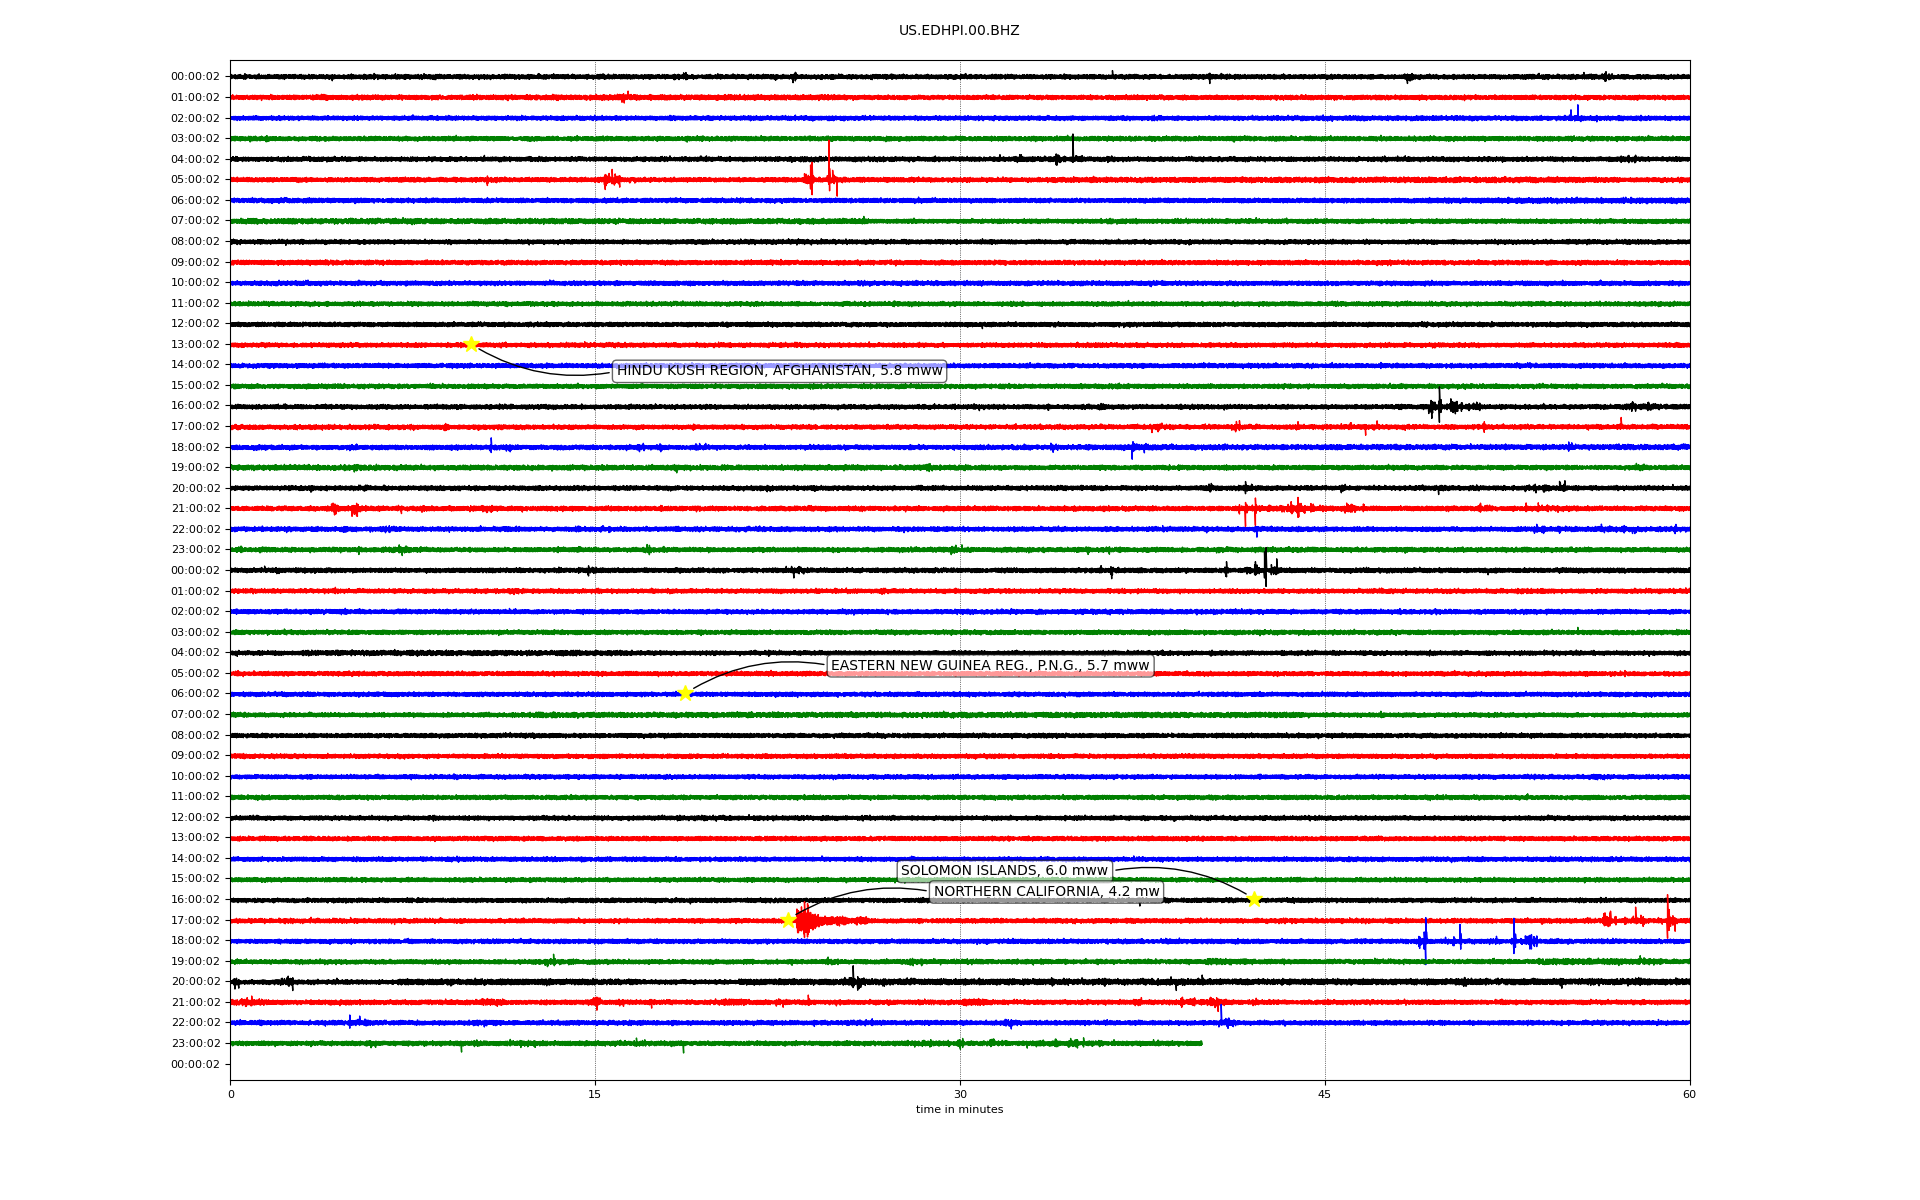The image size is (1920, 1200).
Task: Click the 45 minute x-axis tick label
Action: 1325,1094
